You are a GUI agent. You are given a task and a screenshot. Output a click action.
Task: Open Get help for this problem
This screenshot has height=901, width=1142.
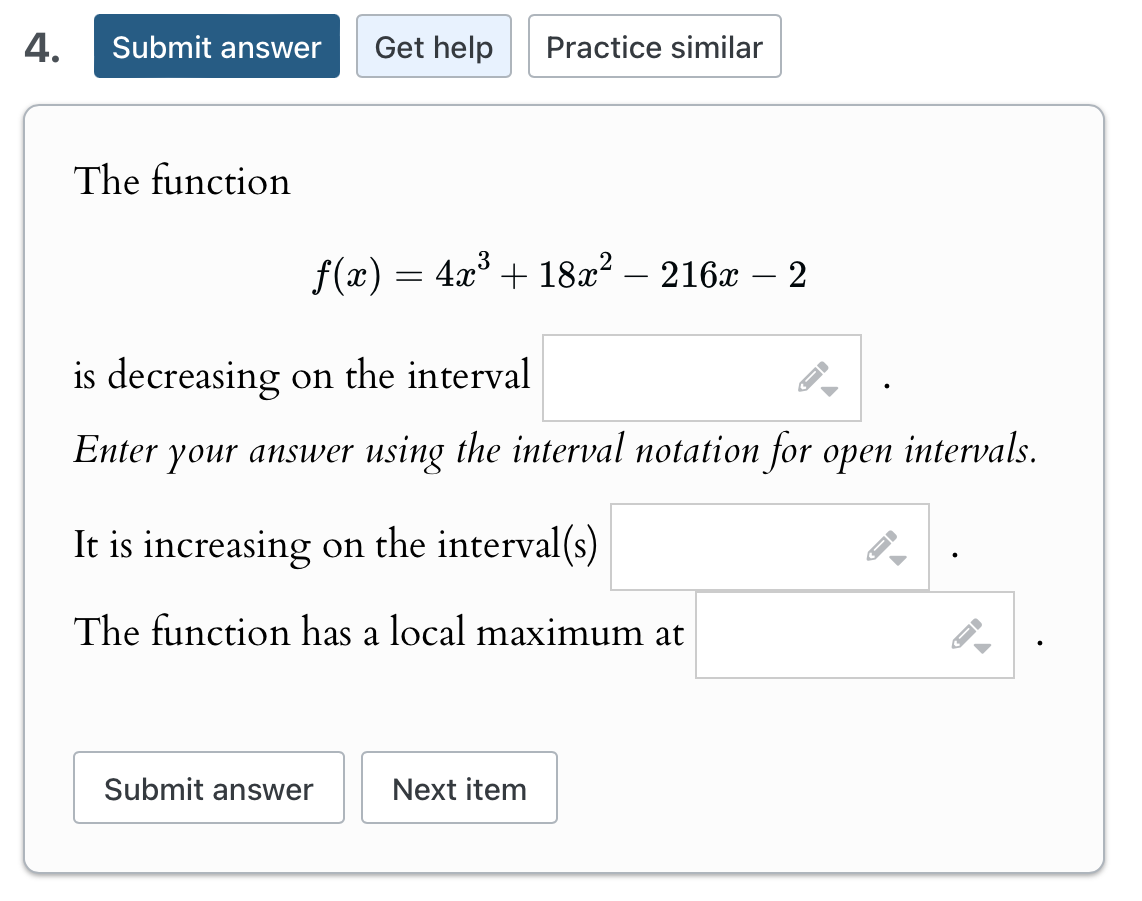pyautogui.click(x=433, y=46)
